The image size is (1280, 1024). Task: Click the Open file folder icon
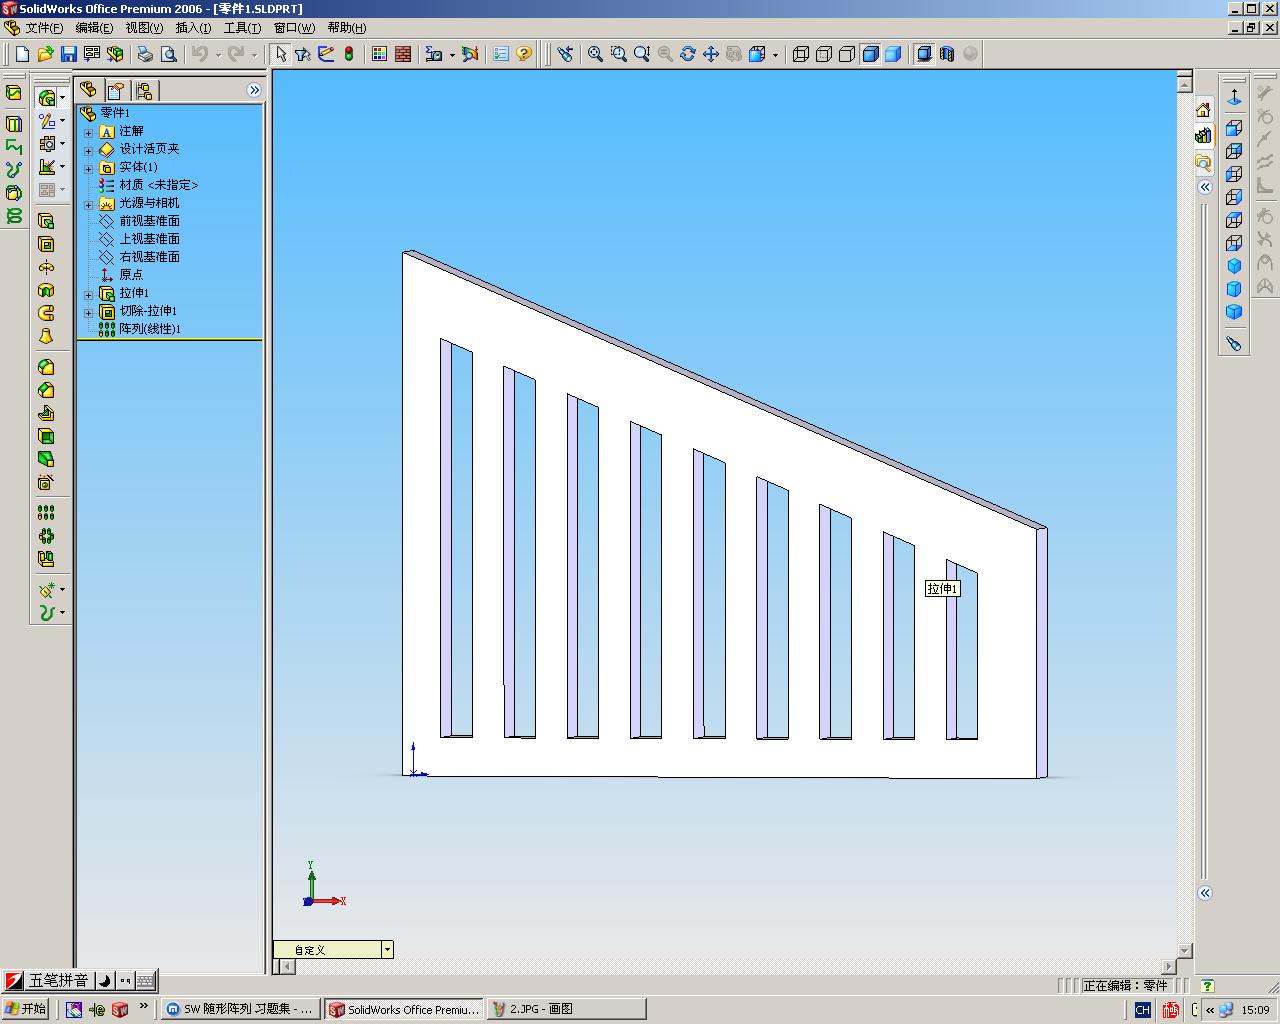click(x=45, y=54)
